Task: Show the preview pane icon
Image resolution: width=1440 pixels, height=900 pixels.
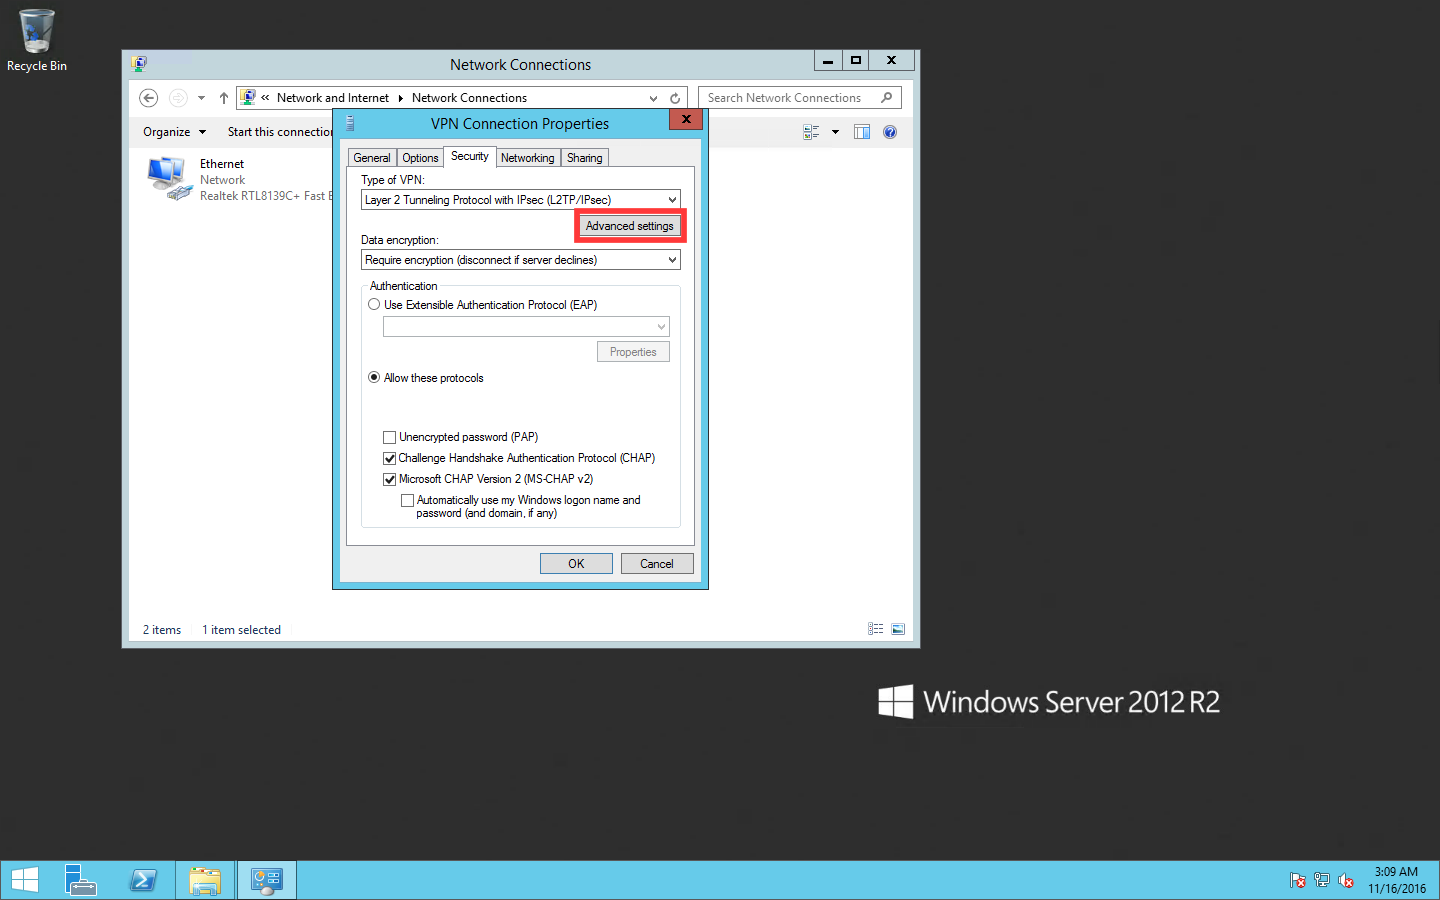Action: [x=862, y=132]
